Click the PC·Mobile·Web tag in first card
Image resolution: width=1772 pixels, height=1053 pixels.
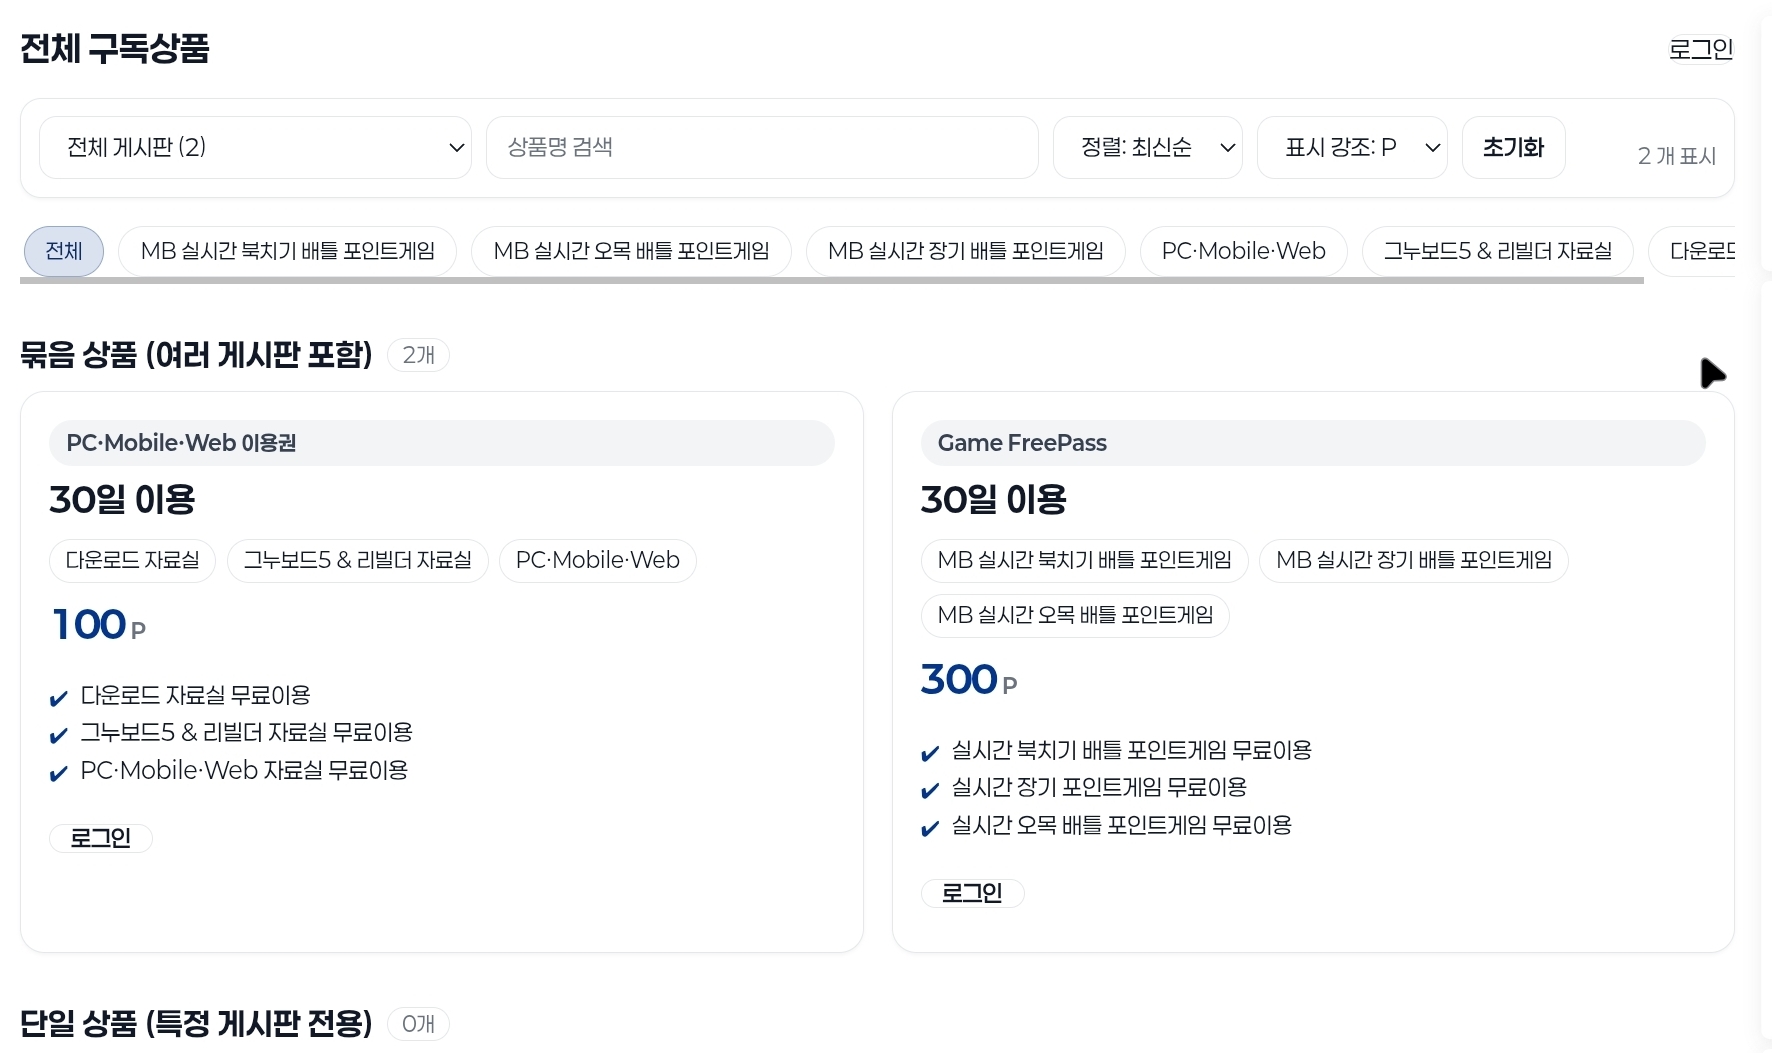(x=597, y=560)
